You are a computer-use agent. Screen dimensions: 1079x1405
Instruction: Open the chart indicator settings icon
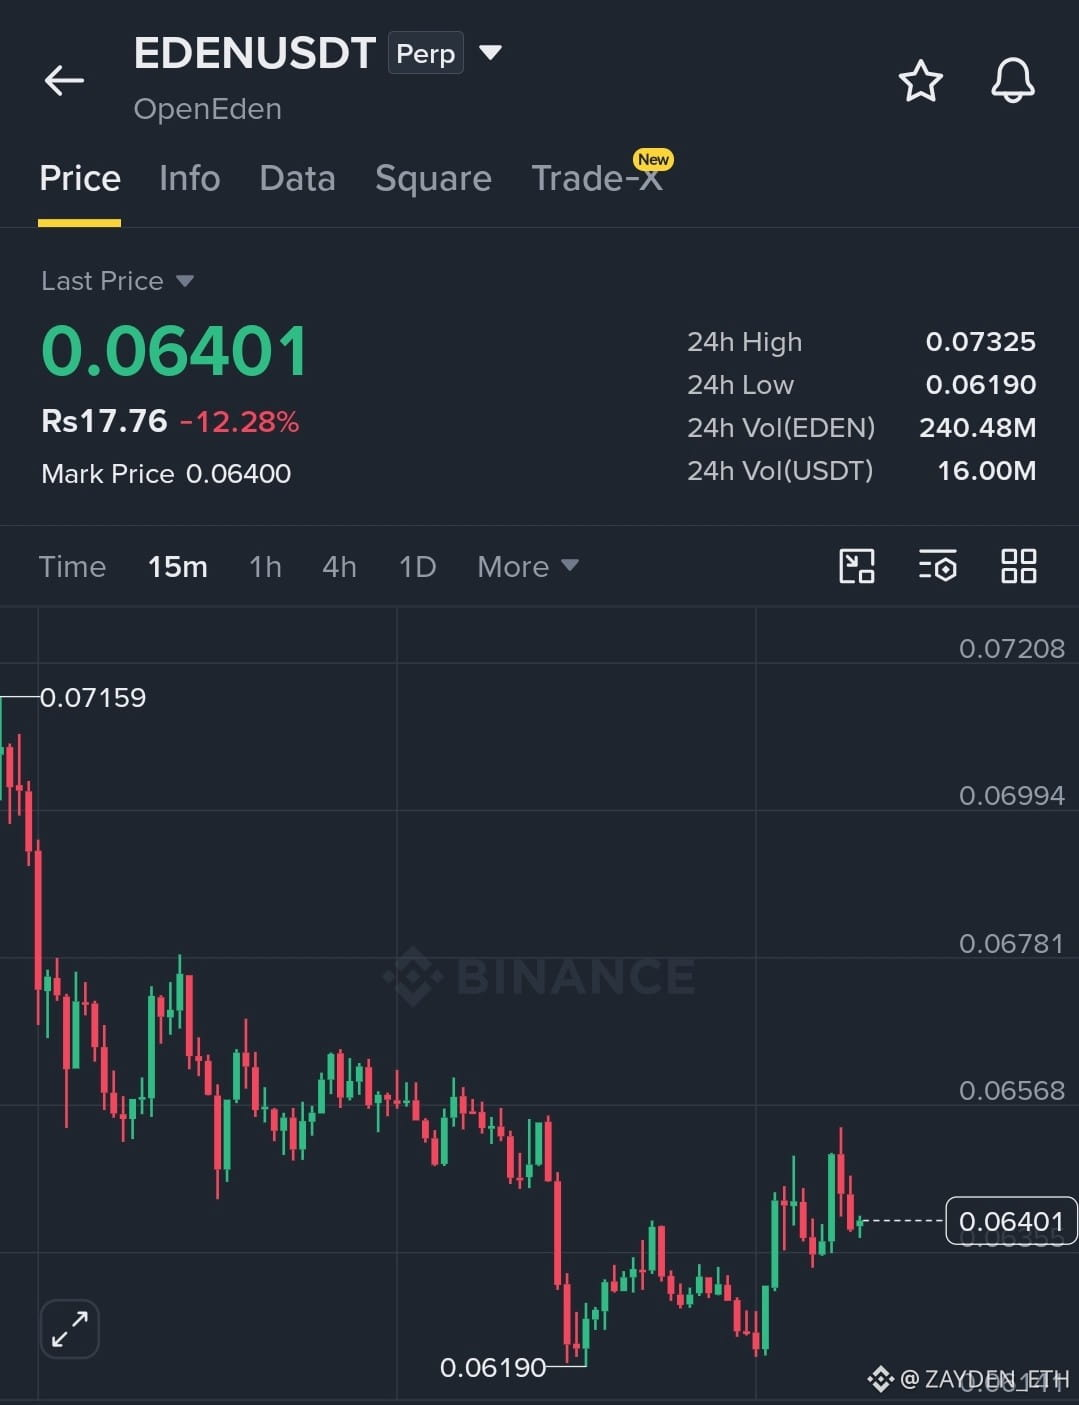[x=937, y=566]
